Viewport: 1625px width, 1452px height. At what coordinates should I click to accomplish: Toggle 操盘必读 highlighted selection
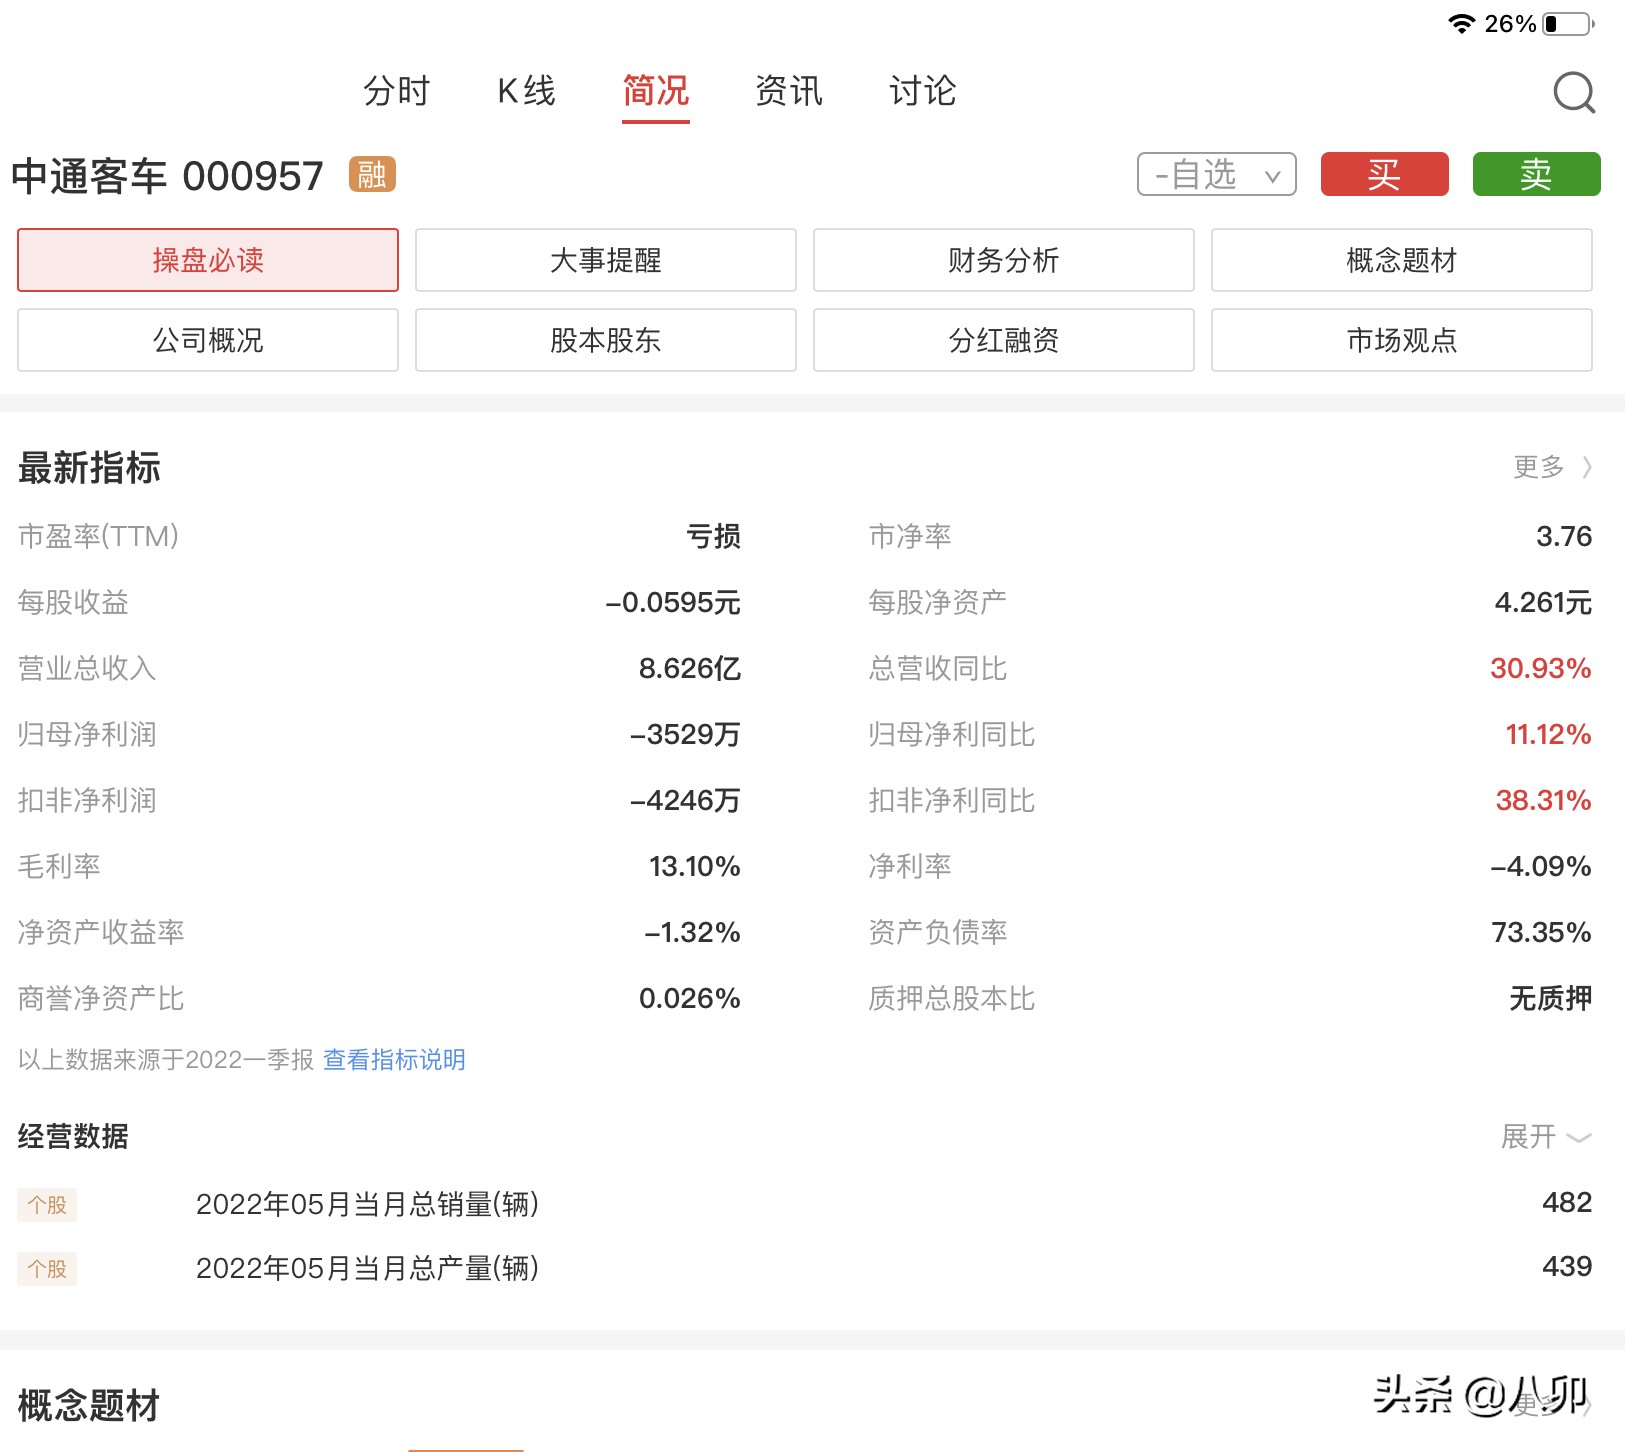(x=207, y=260)
